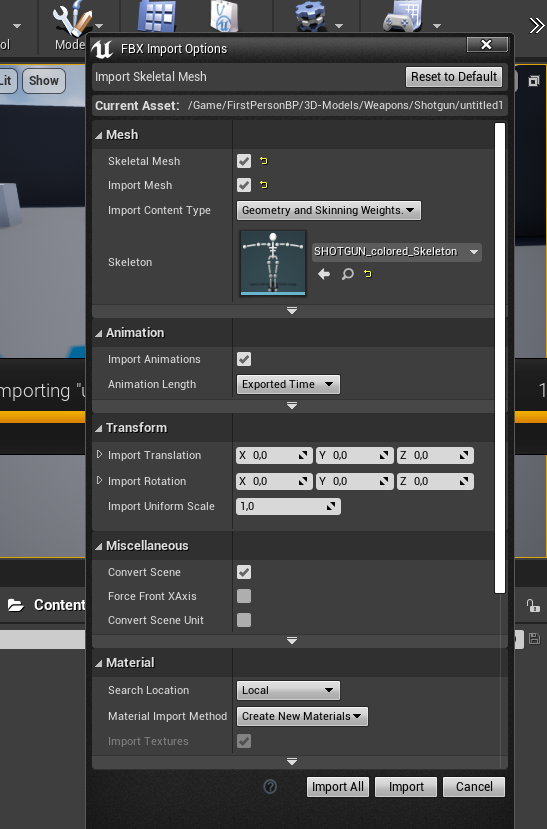Reset Skeletal Mesh checkbox to default arrow
The image size is (547, 829).
coord(263,161)
